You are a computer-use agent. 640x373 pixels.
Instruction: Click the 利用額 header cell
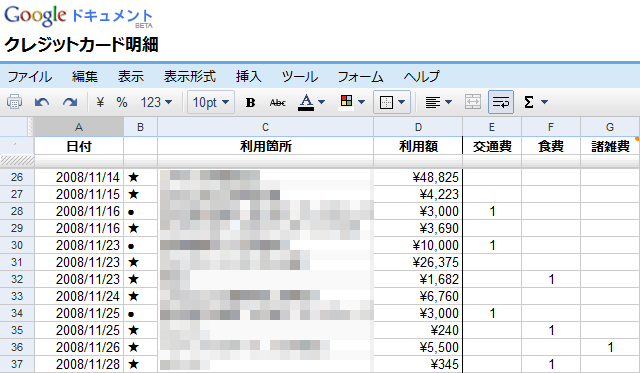click(x=418, y=146)
